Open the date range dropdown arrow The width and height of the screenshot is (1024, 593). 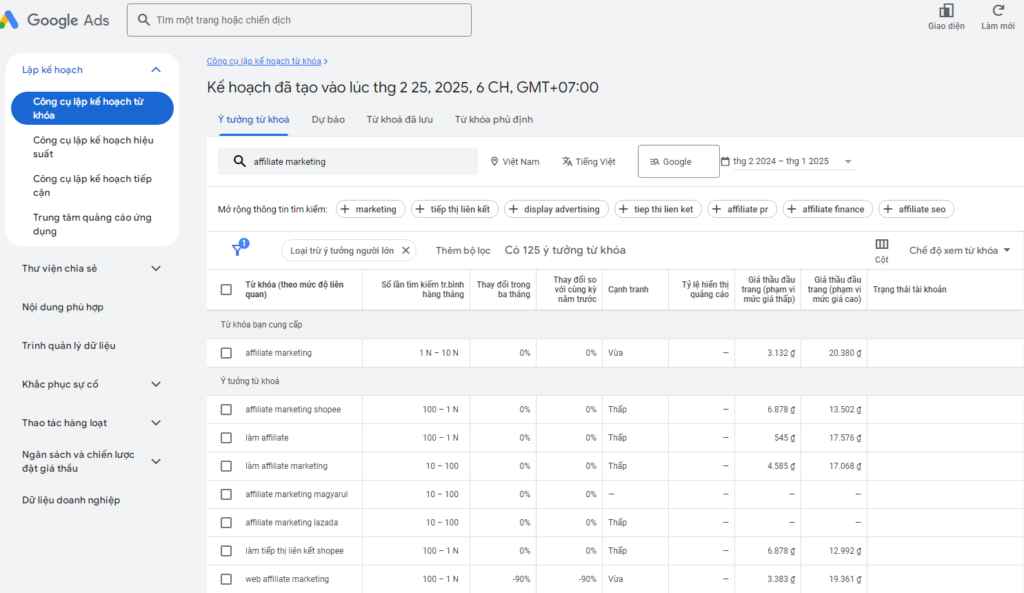[x=848, y=161]
